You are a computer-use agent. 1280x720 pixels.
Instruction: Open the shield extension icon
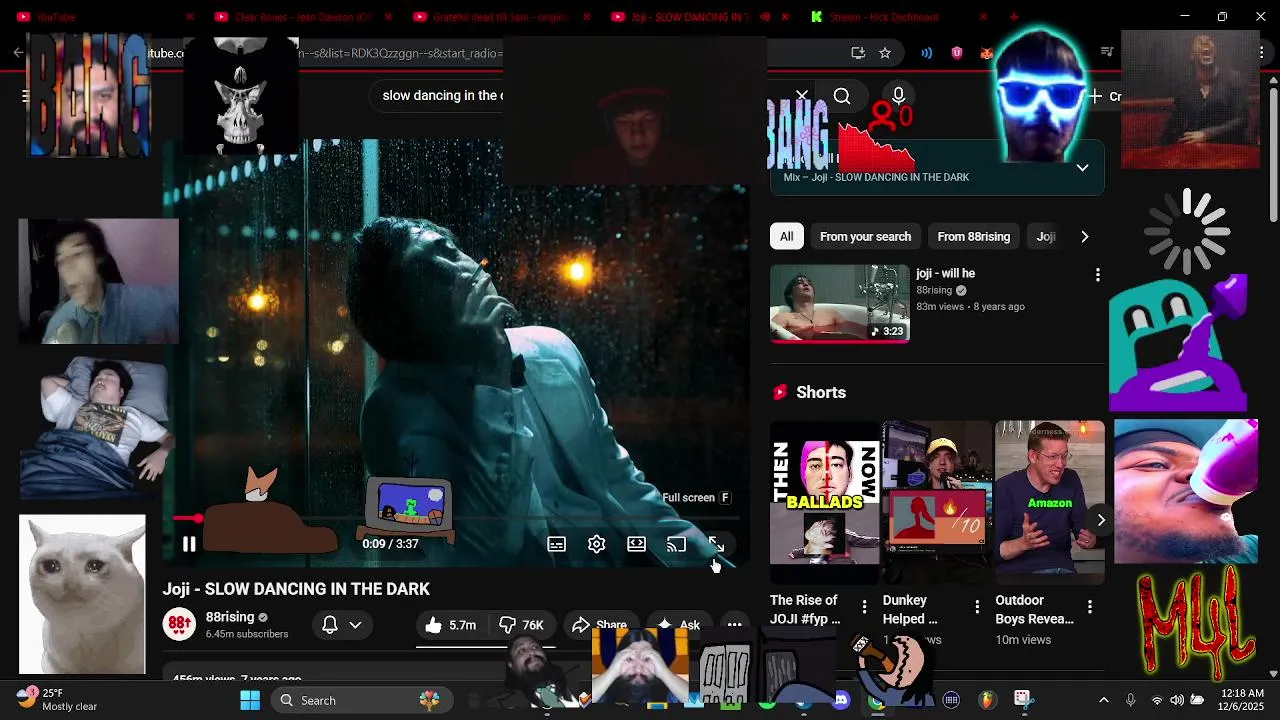[x=957, y=53]
